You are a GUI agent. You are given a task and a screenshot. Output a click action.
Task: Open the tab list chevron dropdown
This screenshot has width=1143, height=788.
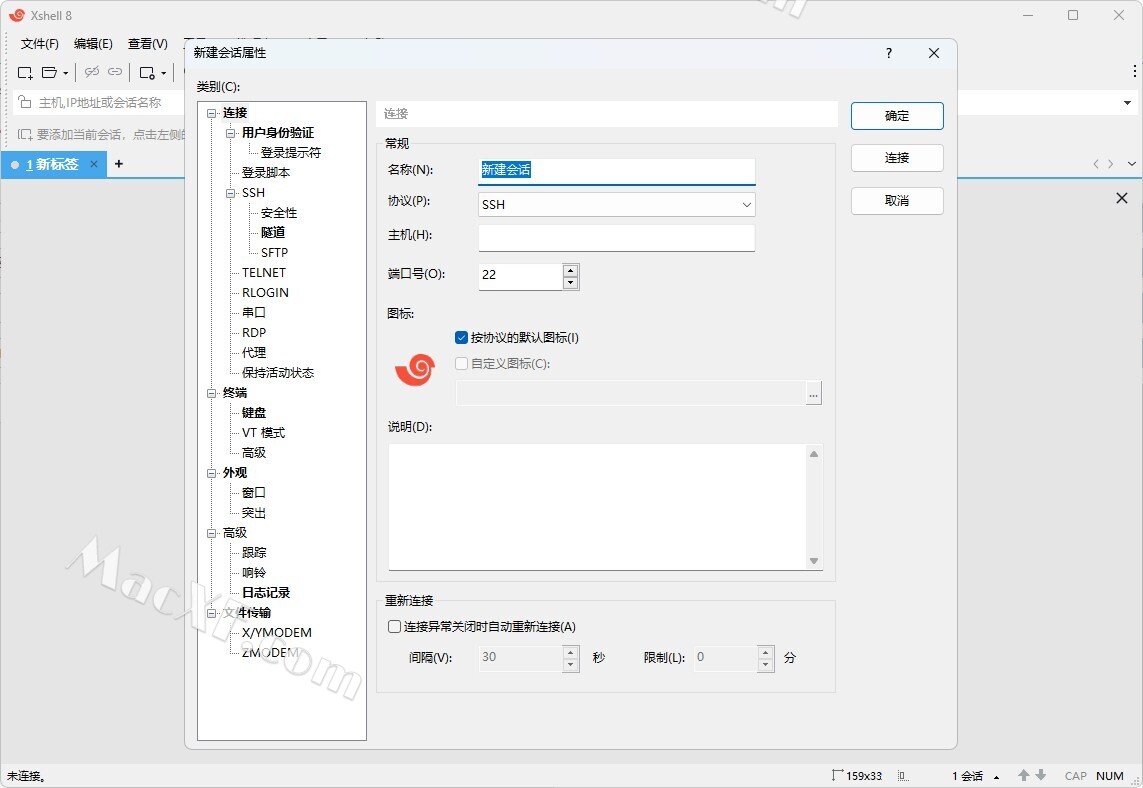pos(1131,164)
